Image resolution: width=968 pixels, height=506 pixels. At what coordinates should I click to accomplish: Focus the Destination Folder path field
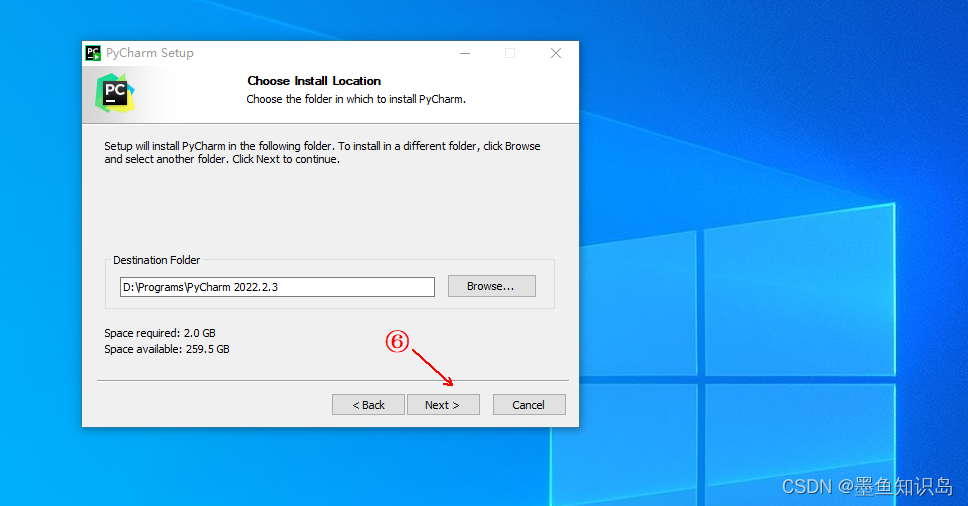pos(277,287)
